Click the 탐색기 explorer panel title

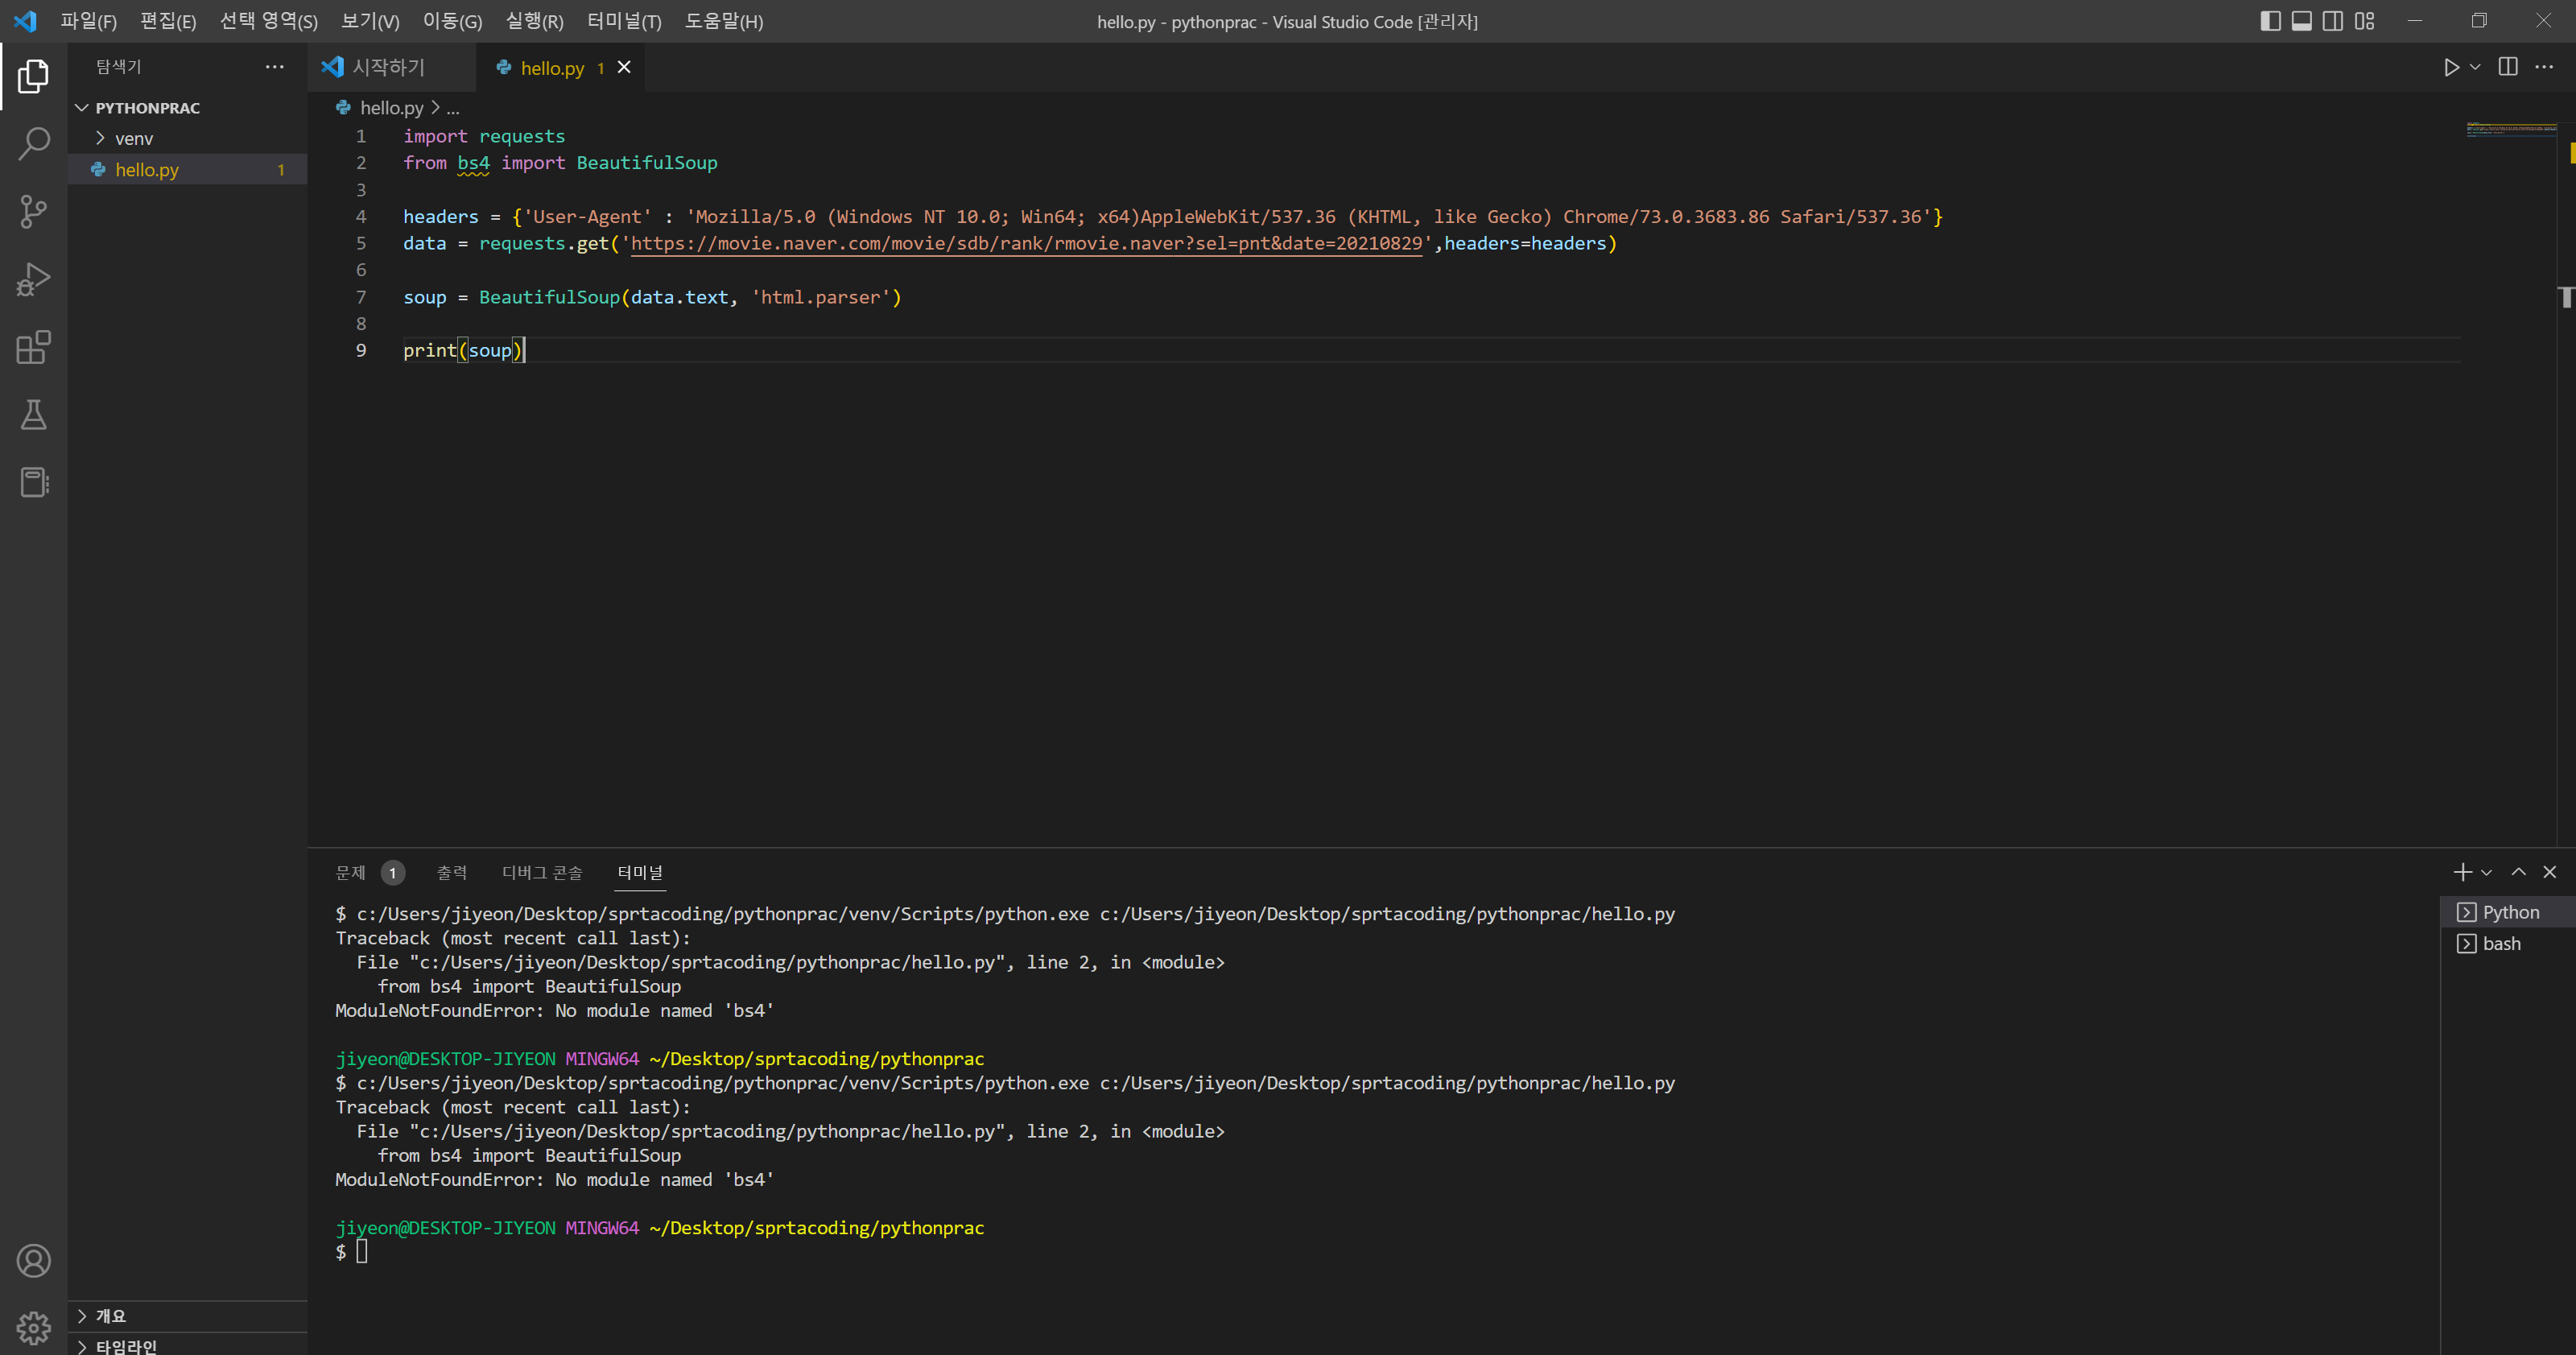(x=119, y=67)
